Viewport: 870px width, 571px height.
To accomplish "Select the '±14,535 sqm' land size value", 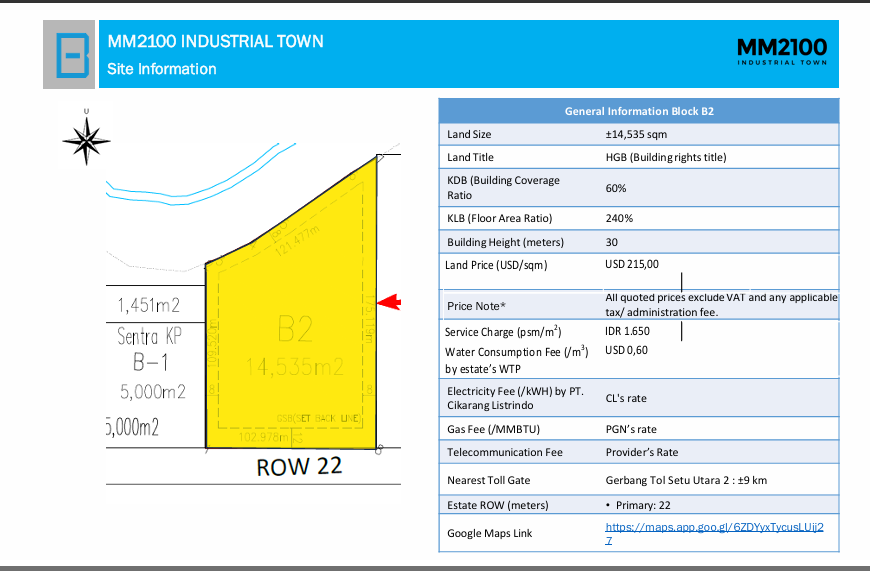I will [x=636, y=134].
